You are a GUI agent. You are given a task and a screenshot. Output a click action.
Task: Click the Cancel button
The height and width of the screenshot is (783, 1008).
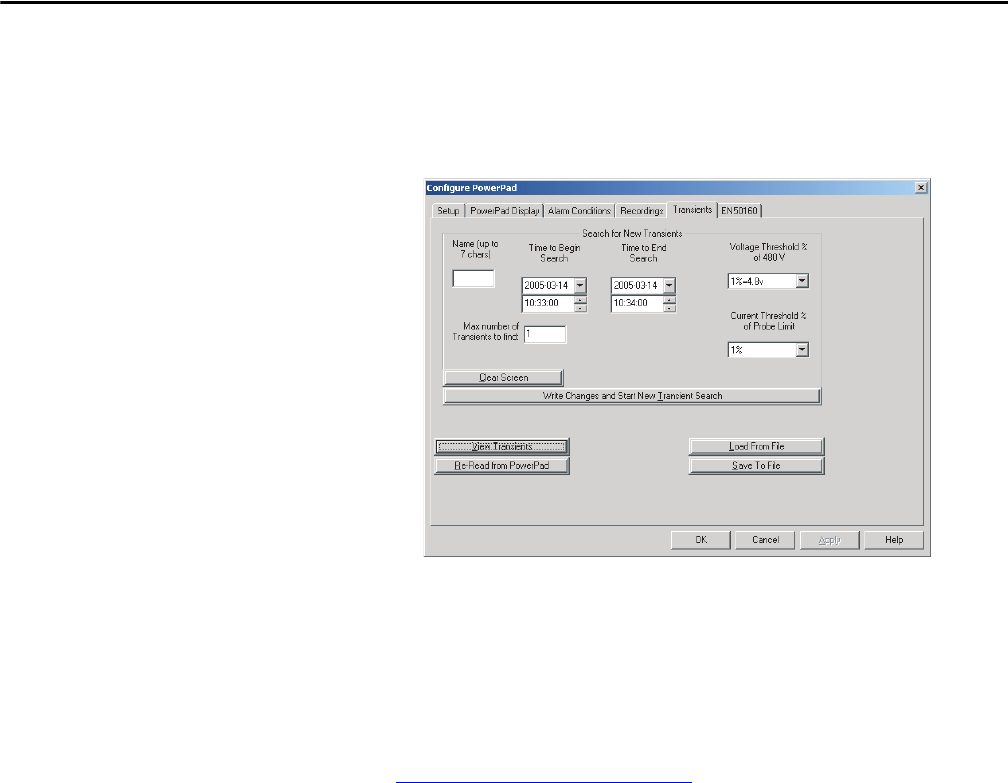point(765,540)
